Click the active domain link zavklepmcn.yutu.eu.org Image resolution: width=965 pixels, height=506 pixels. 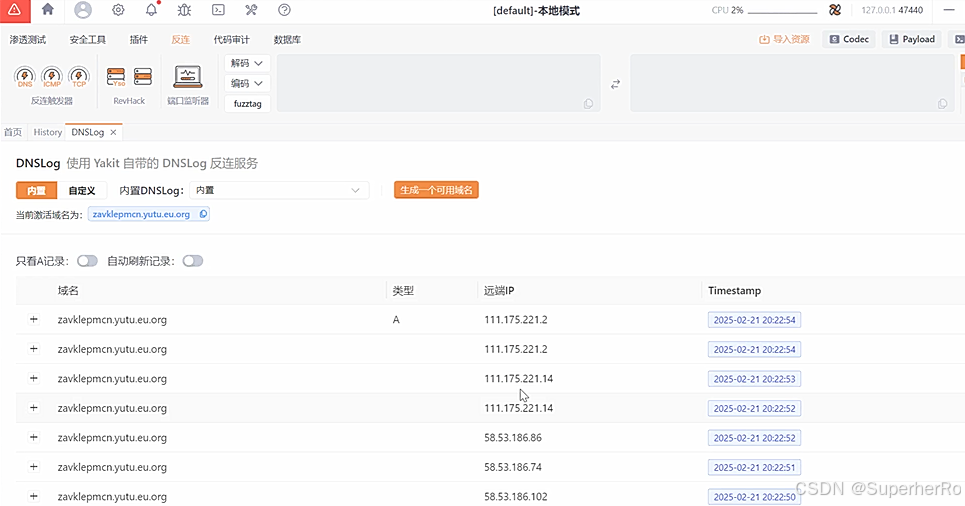(x=141, y=214)
